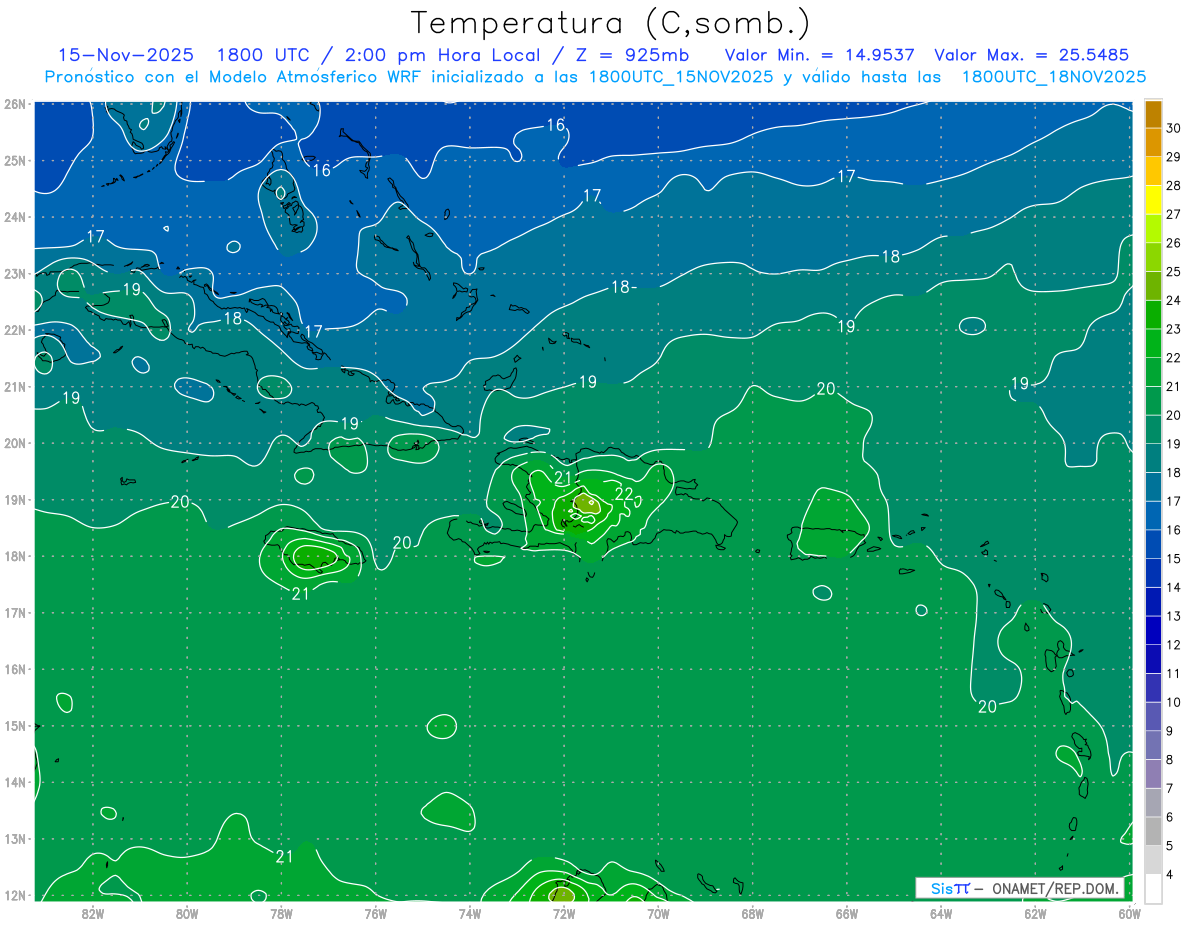
Task: Click the 82W longitude axis label
Action: click(93, 913)
